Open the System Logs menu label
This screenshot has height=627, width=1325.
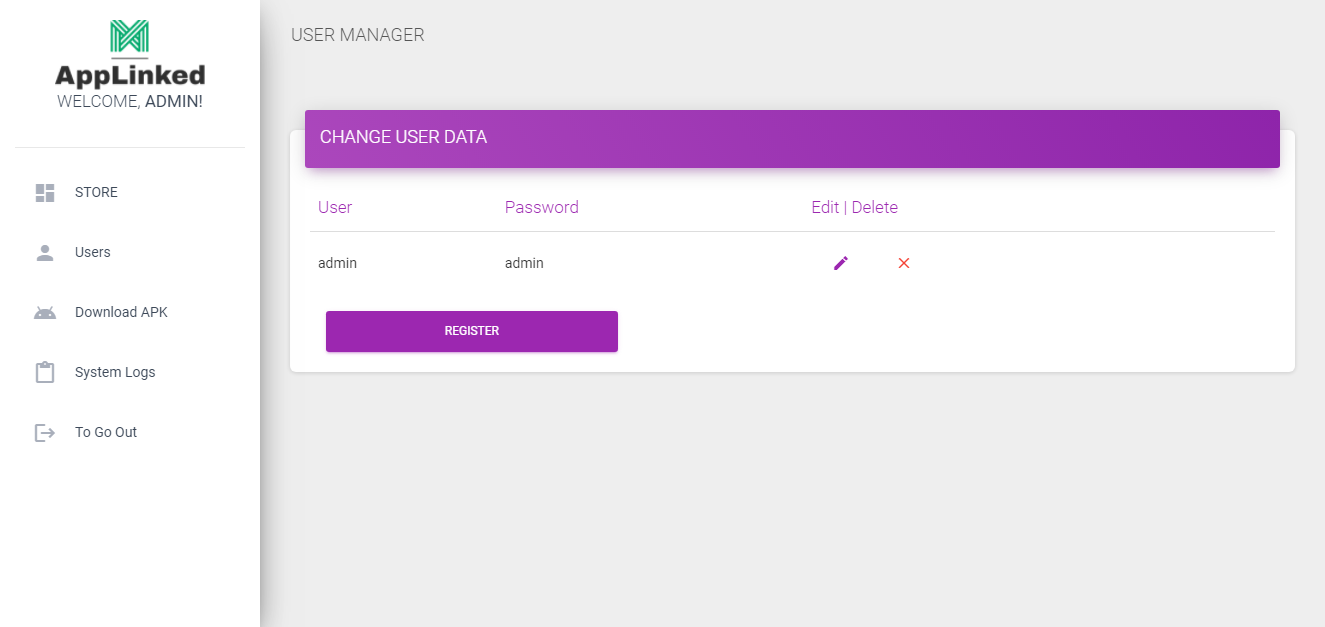(x=115, y=373)
